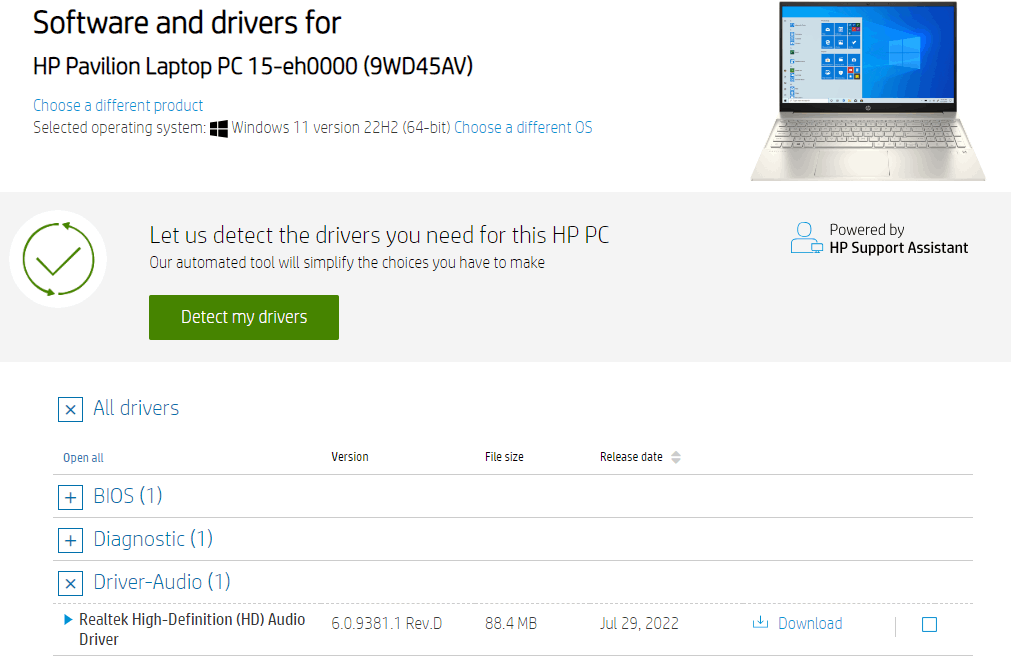Click the Detect my drivers button
Screen dimensions: 1011x661
(x=244, y=317)
